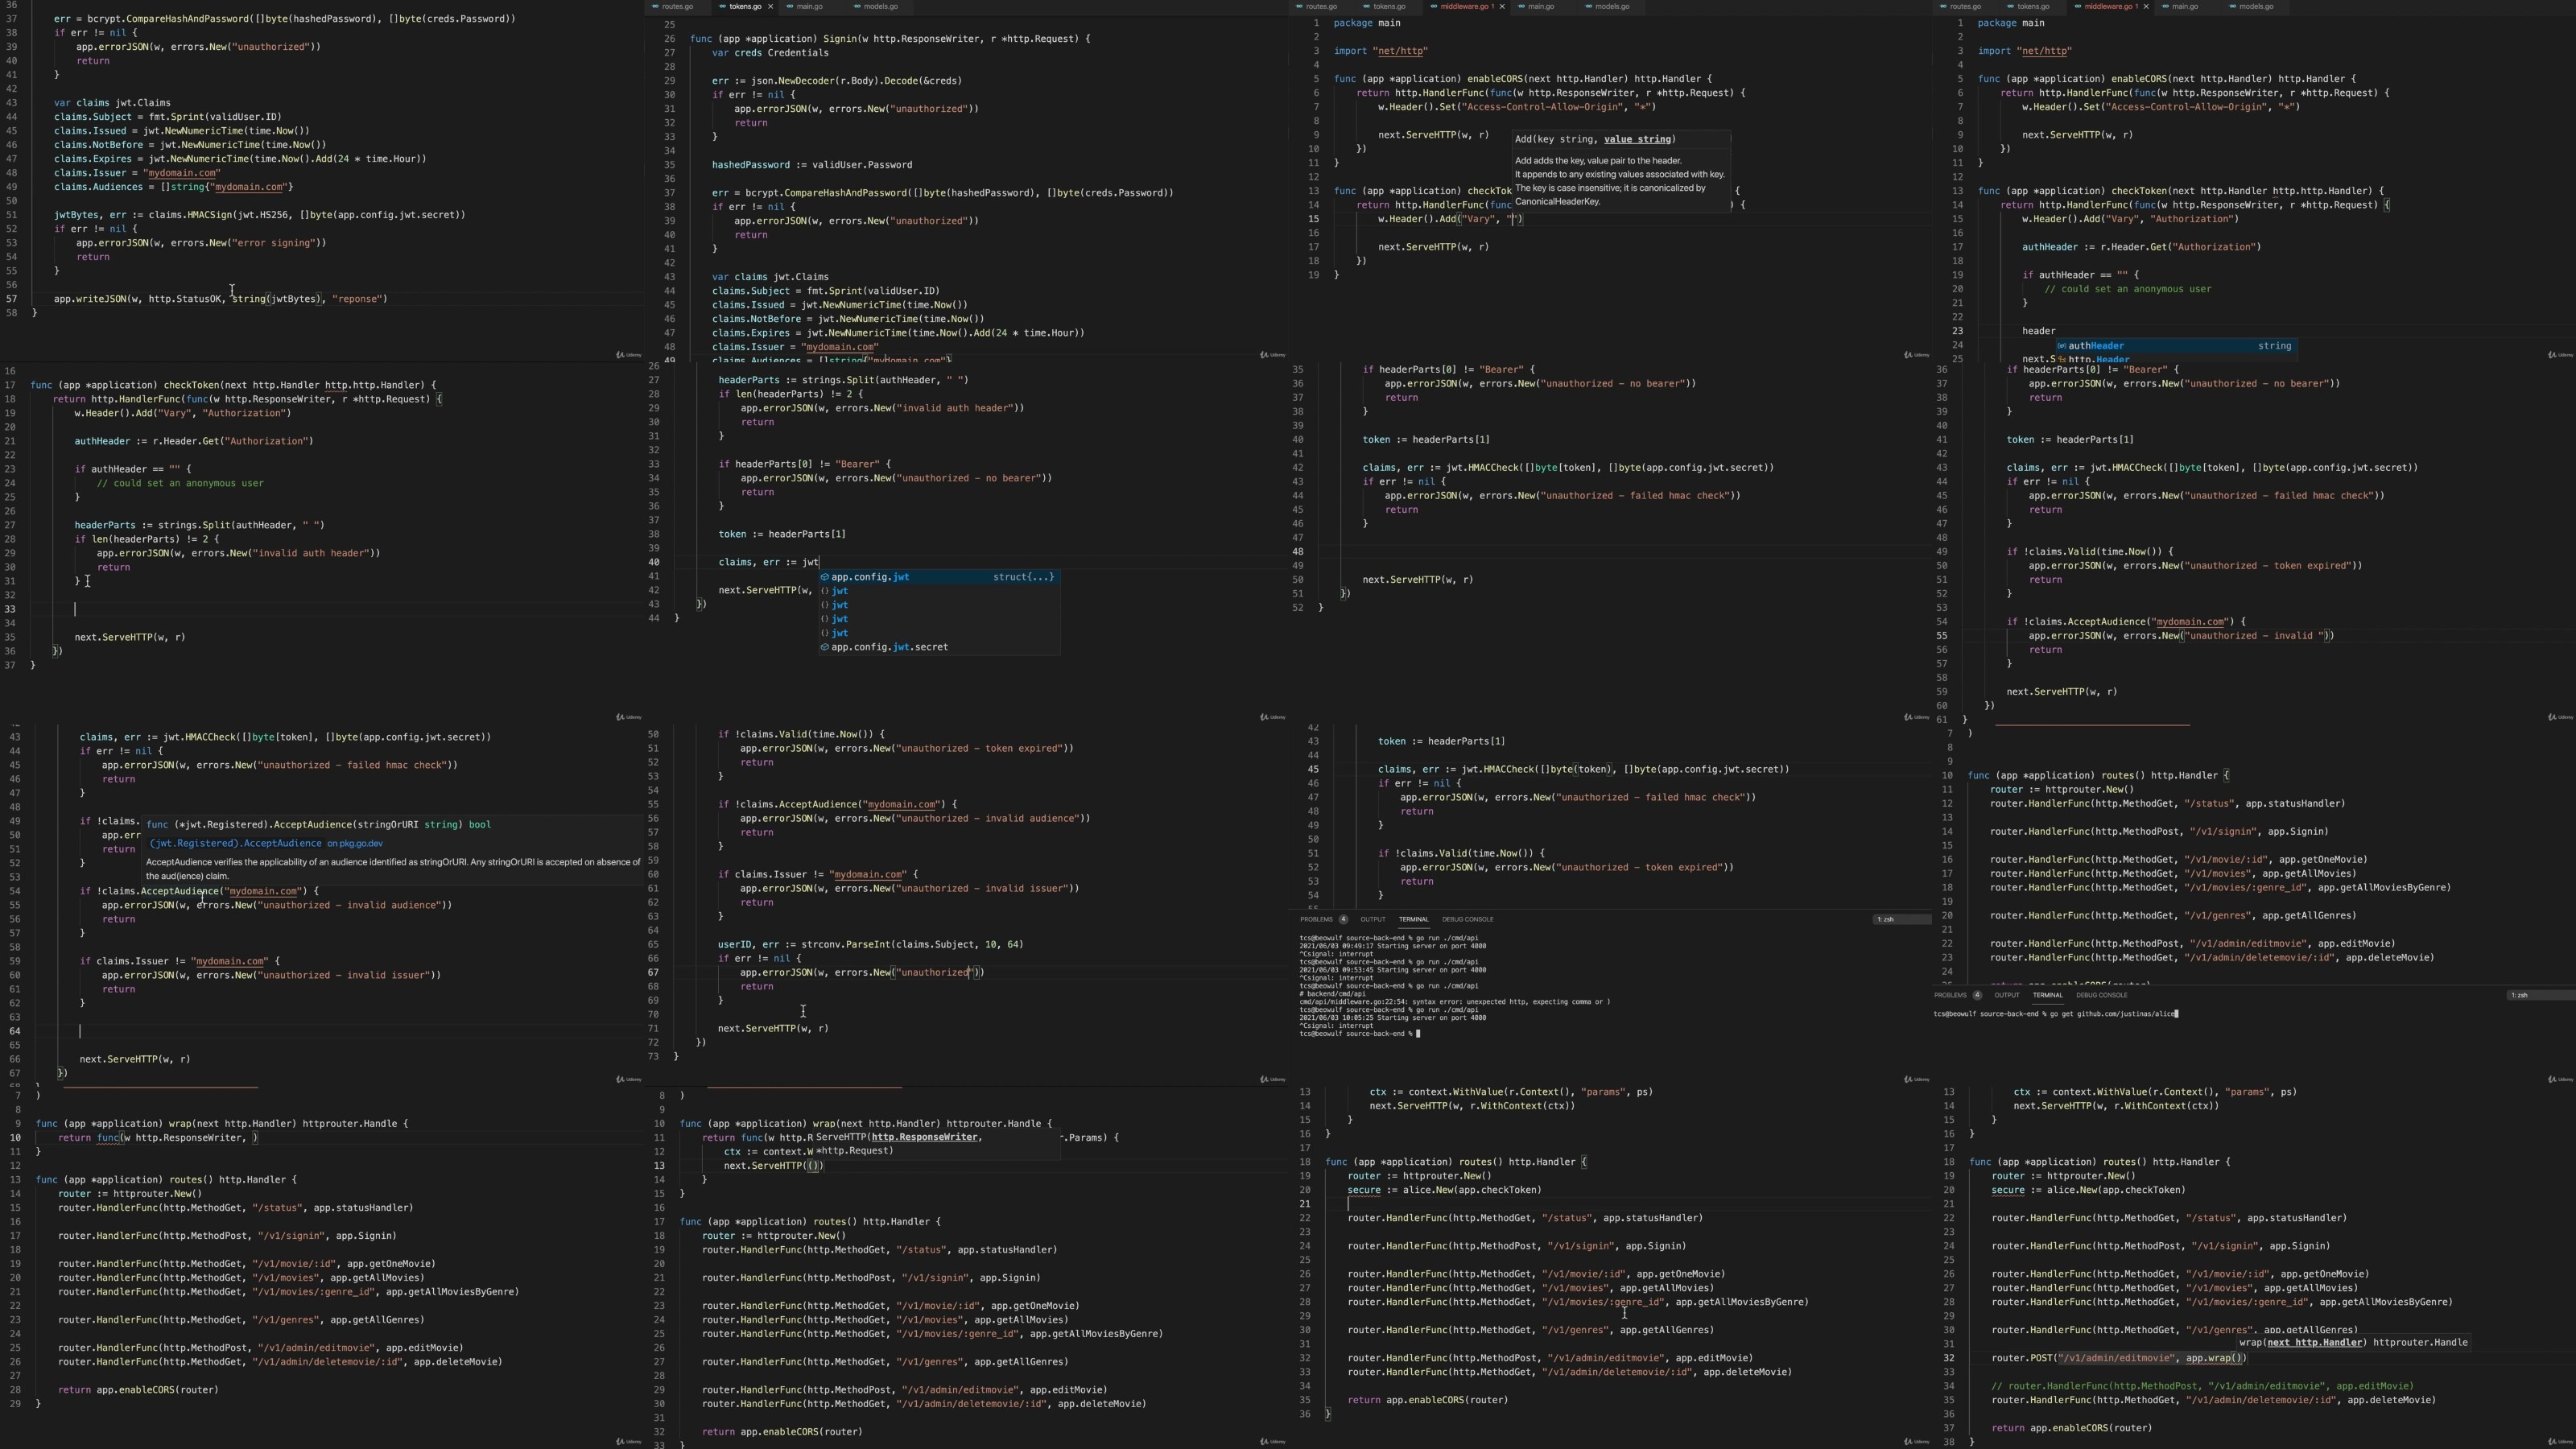Open the routes.go tab in the pane with the authHeader suggestion
Screen dimensions: 2576x1449
(1964, 7)
